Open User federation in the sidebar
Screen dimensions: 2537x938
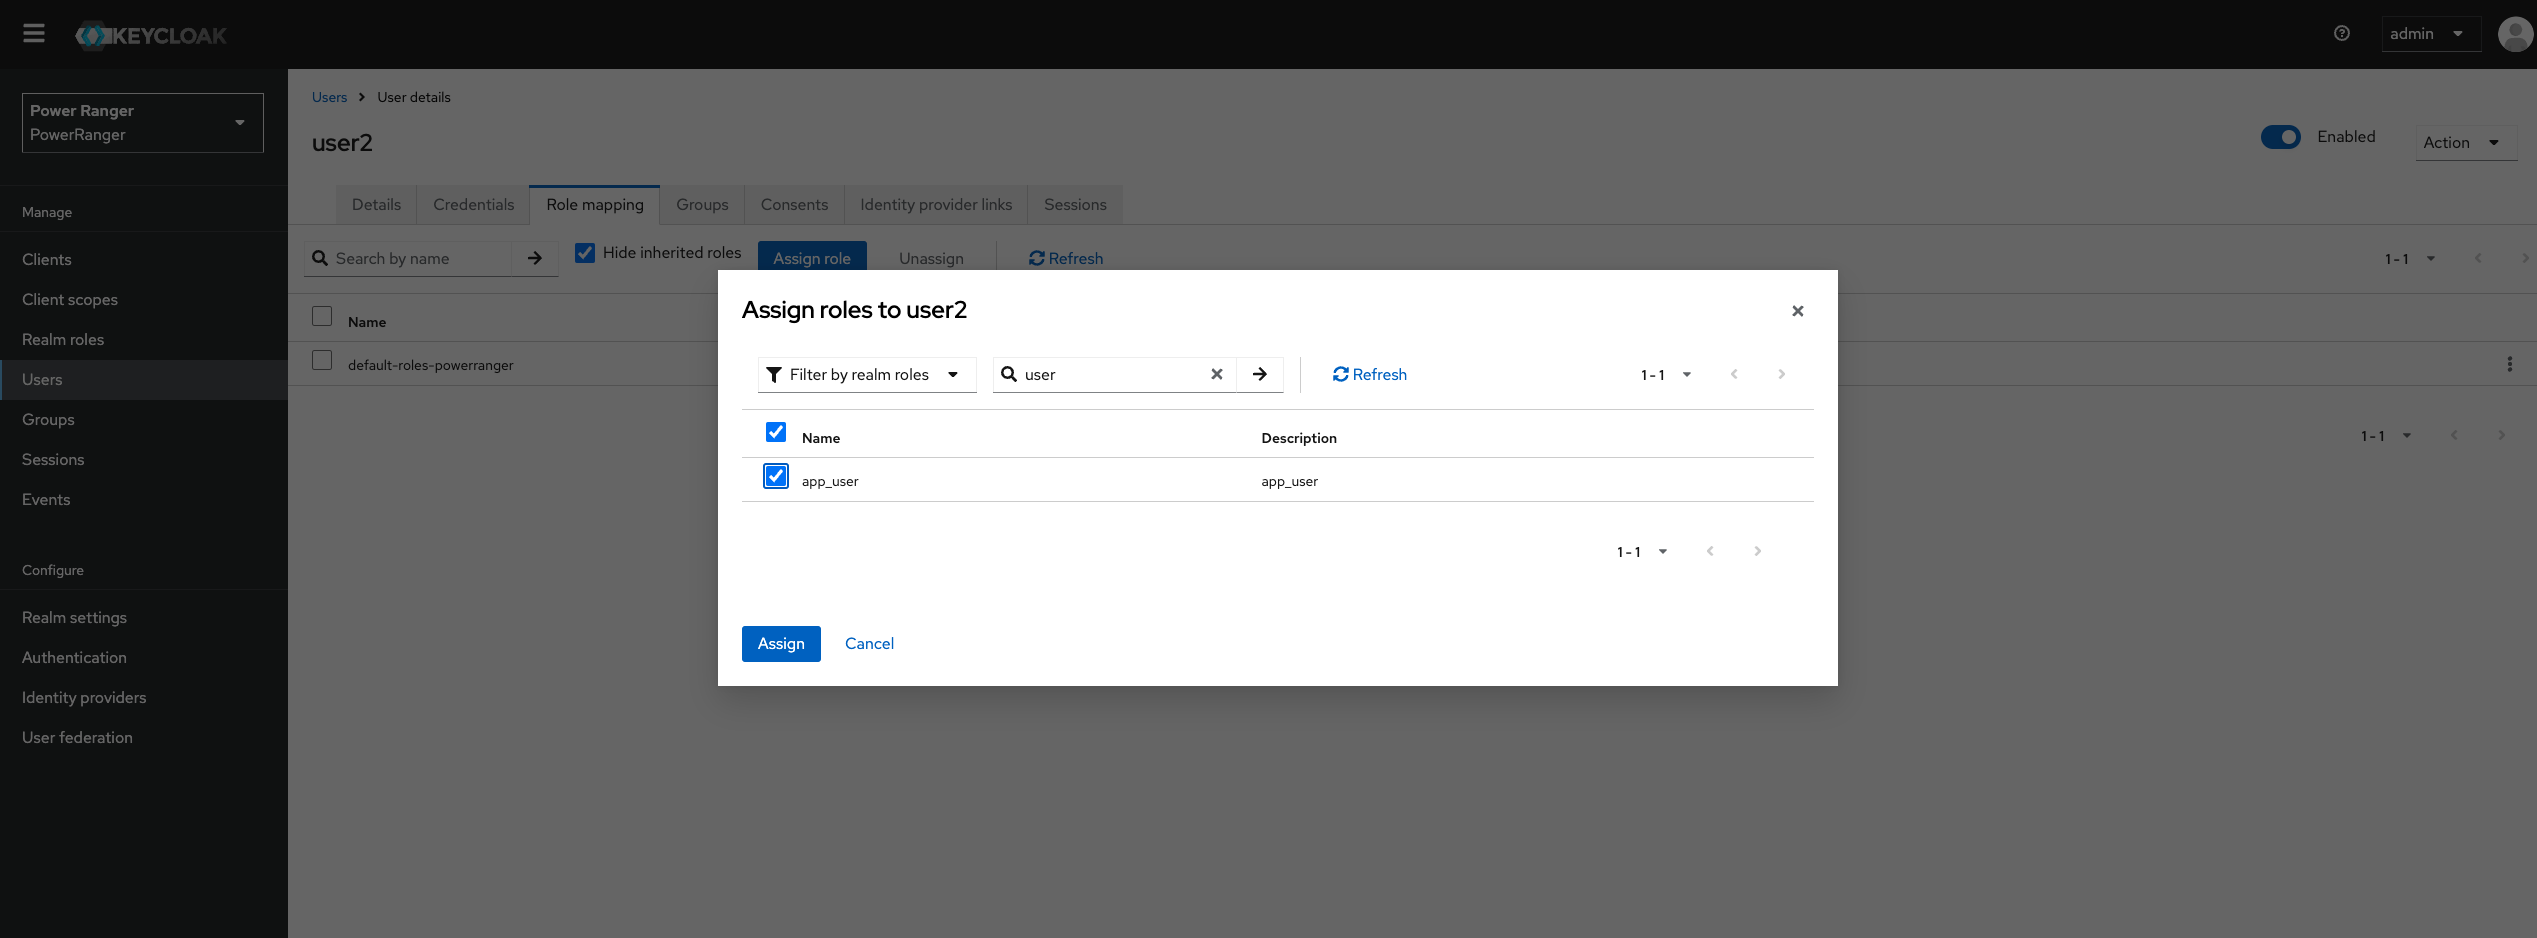144,738
